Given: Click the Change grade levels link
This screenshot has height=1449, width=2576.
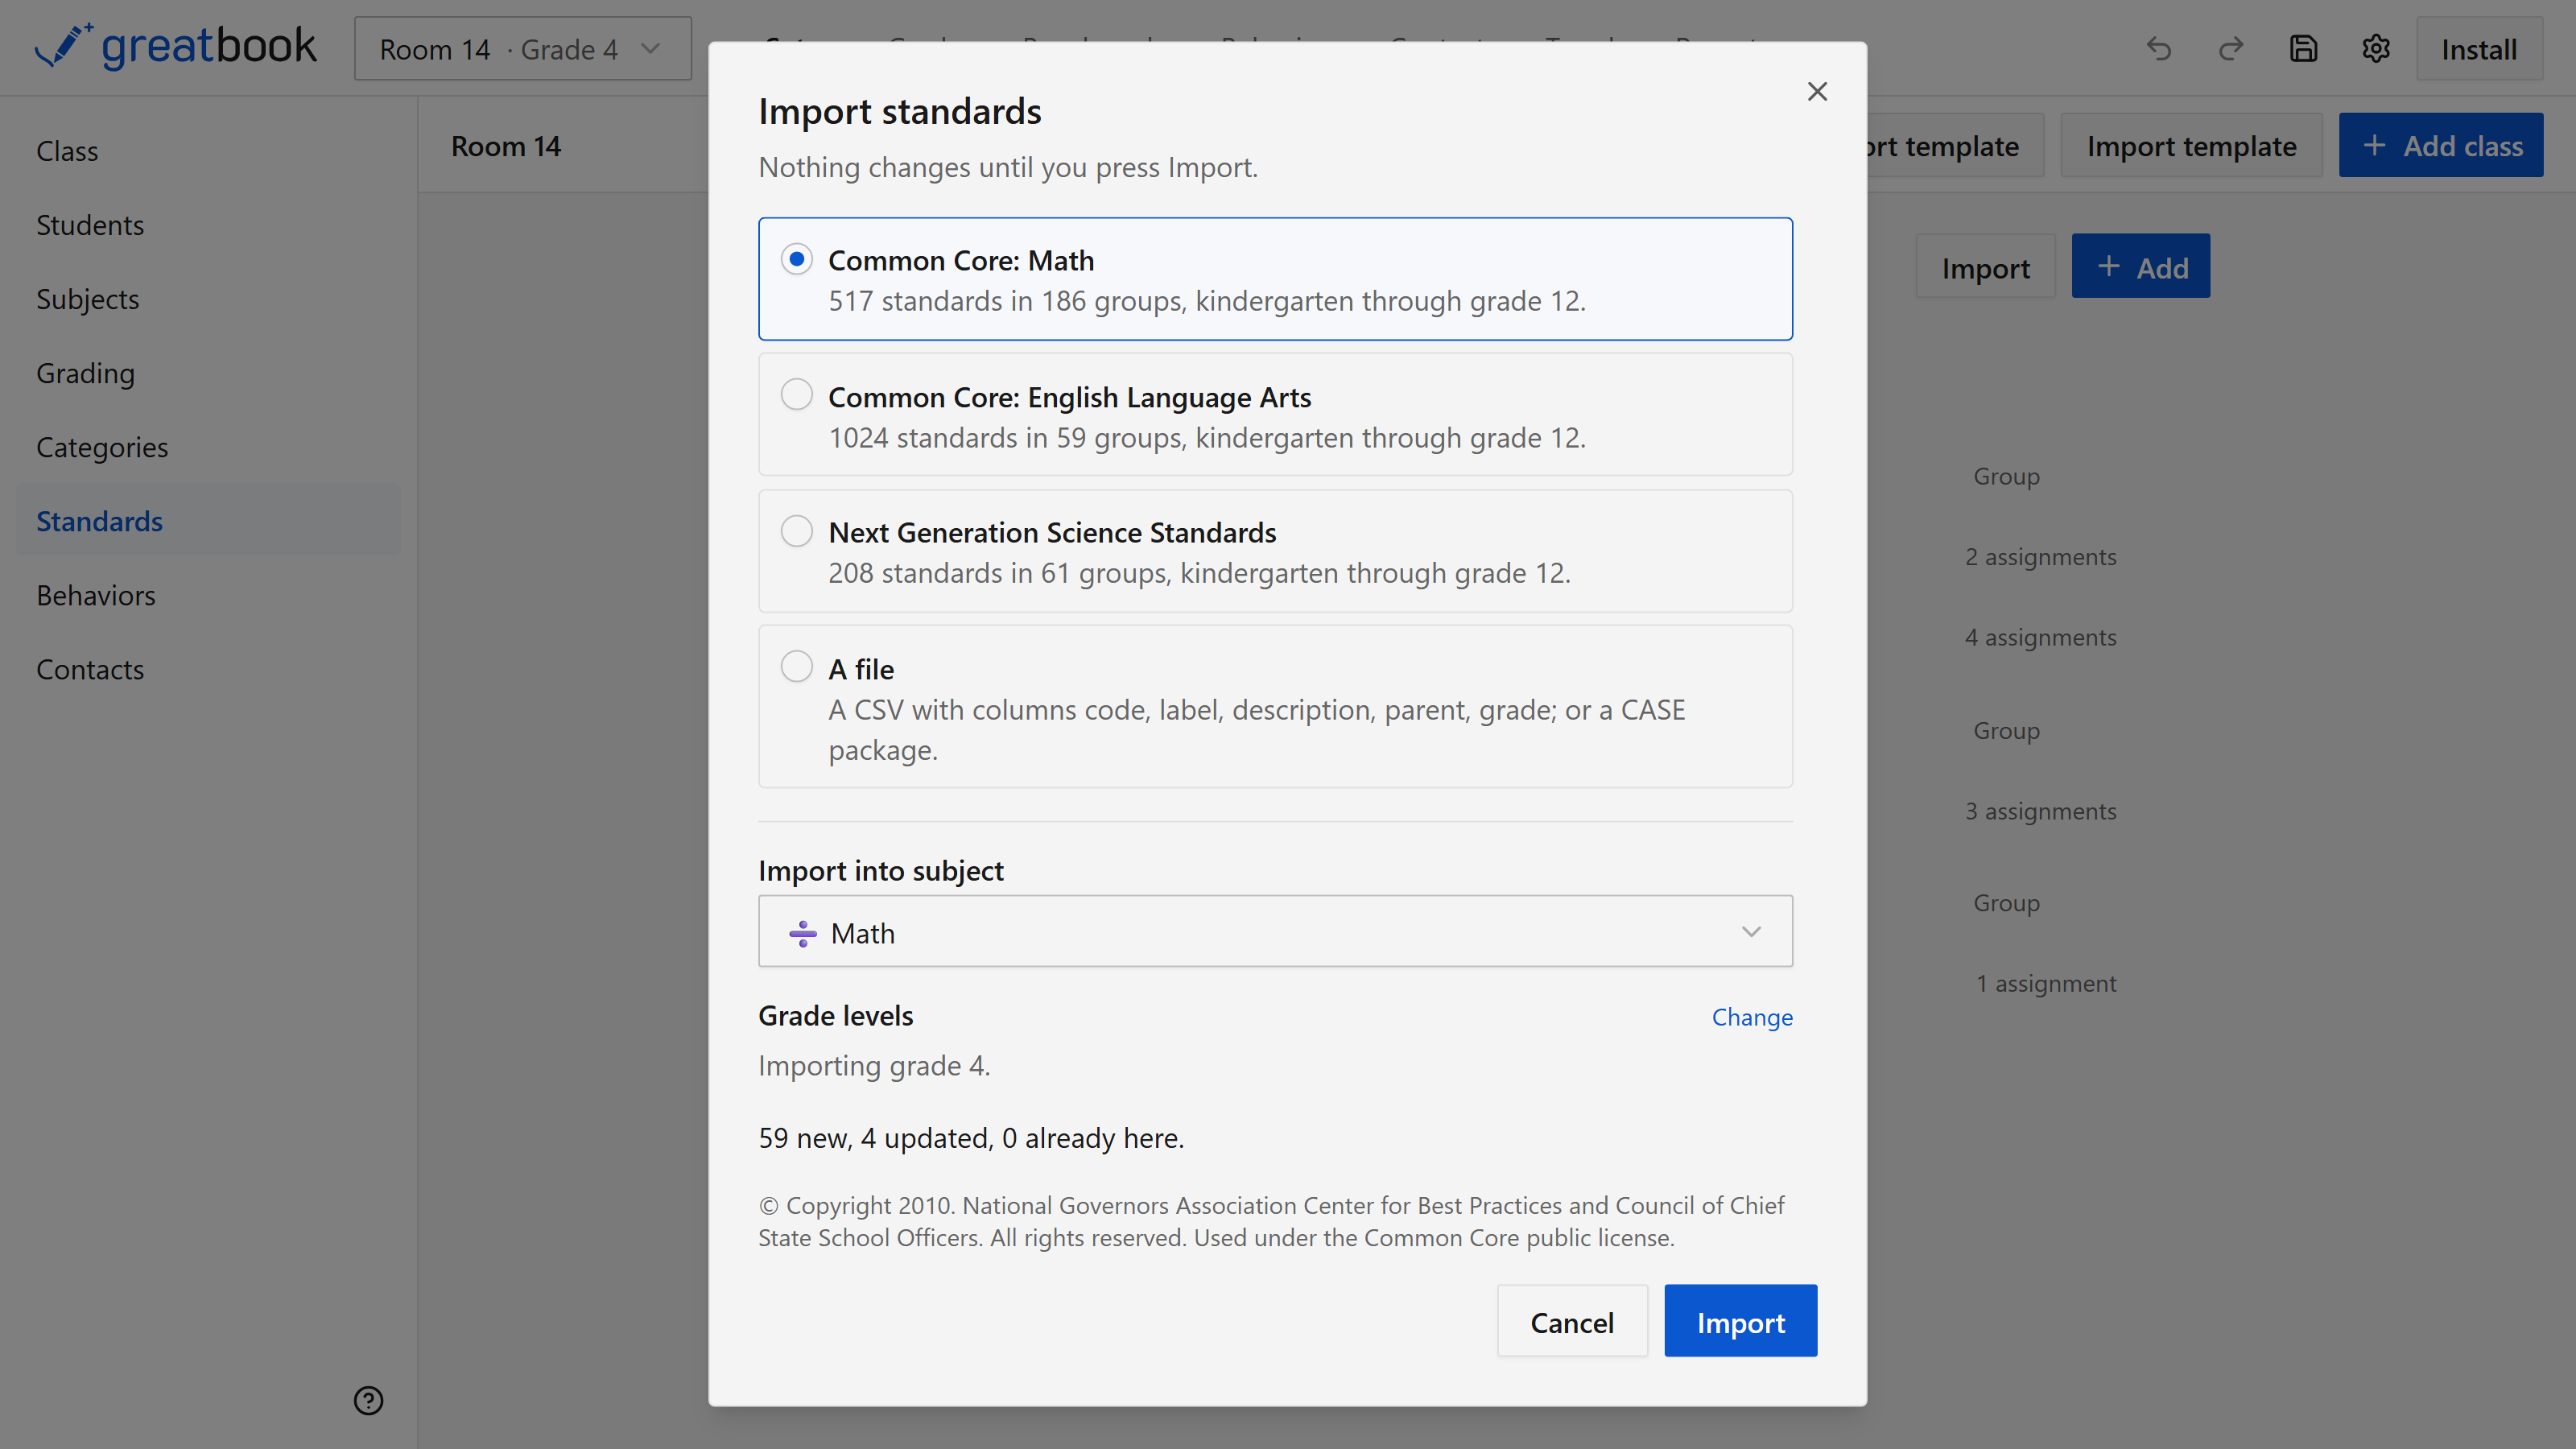Looking at the screenshot, I should [x=1752, y=1017].
